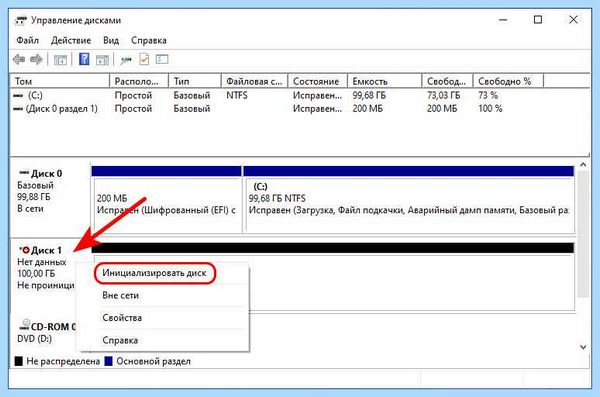Maximize the Disk Management window

point(538,20)
